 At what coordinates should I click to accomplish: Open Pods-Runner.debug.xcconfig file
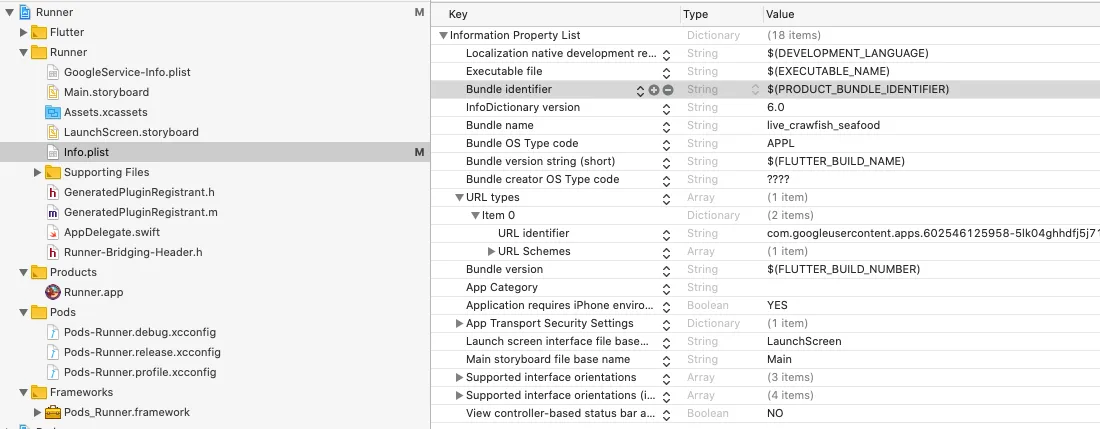(x=139, y=332)
